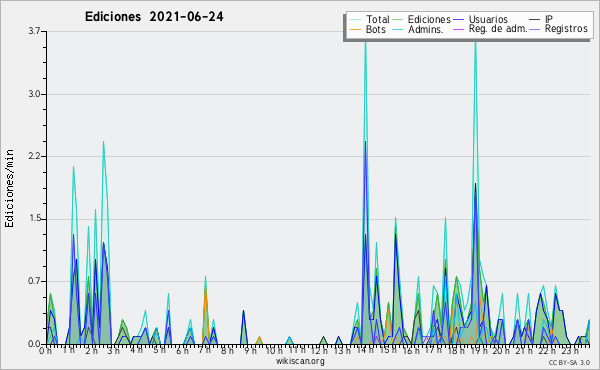Click the '23 h' x-axis label
Viewport: 600px width, 370px height.
coord(570,351)
